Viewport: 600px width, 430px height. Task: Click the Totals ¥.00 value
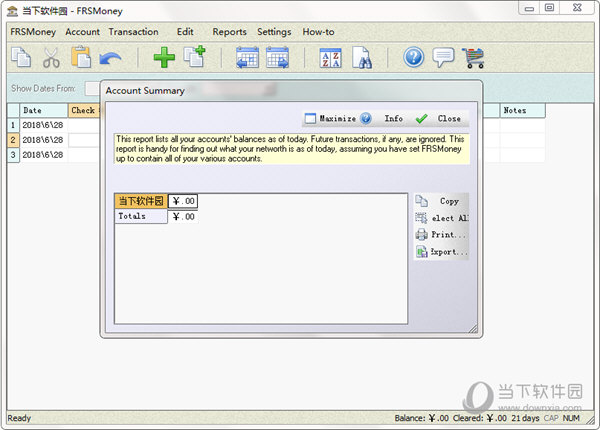coord(183,217)
